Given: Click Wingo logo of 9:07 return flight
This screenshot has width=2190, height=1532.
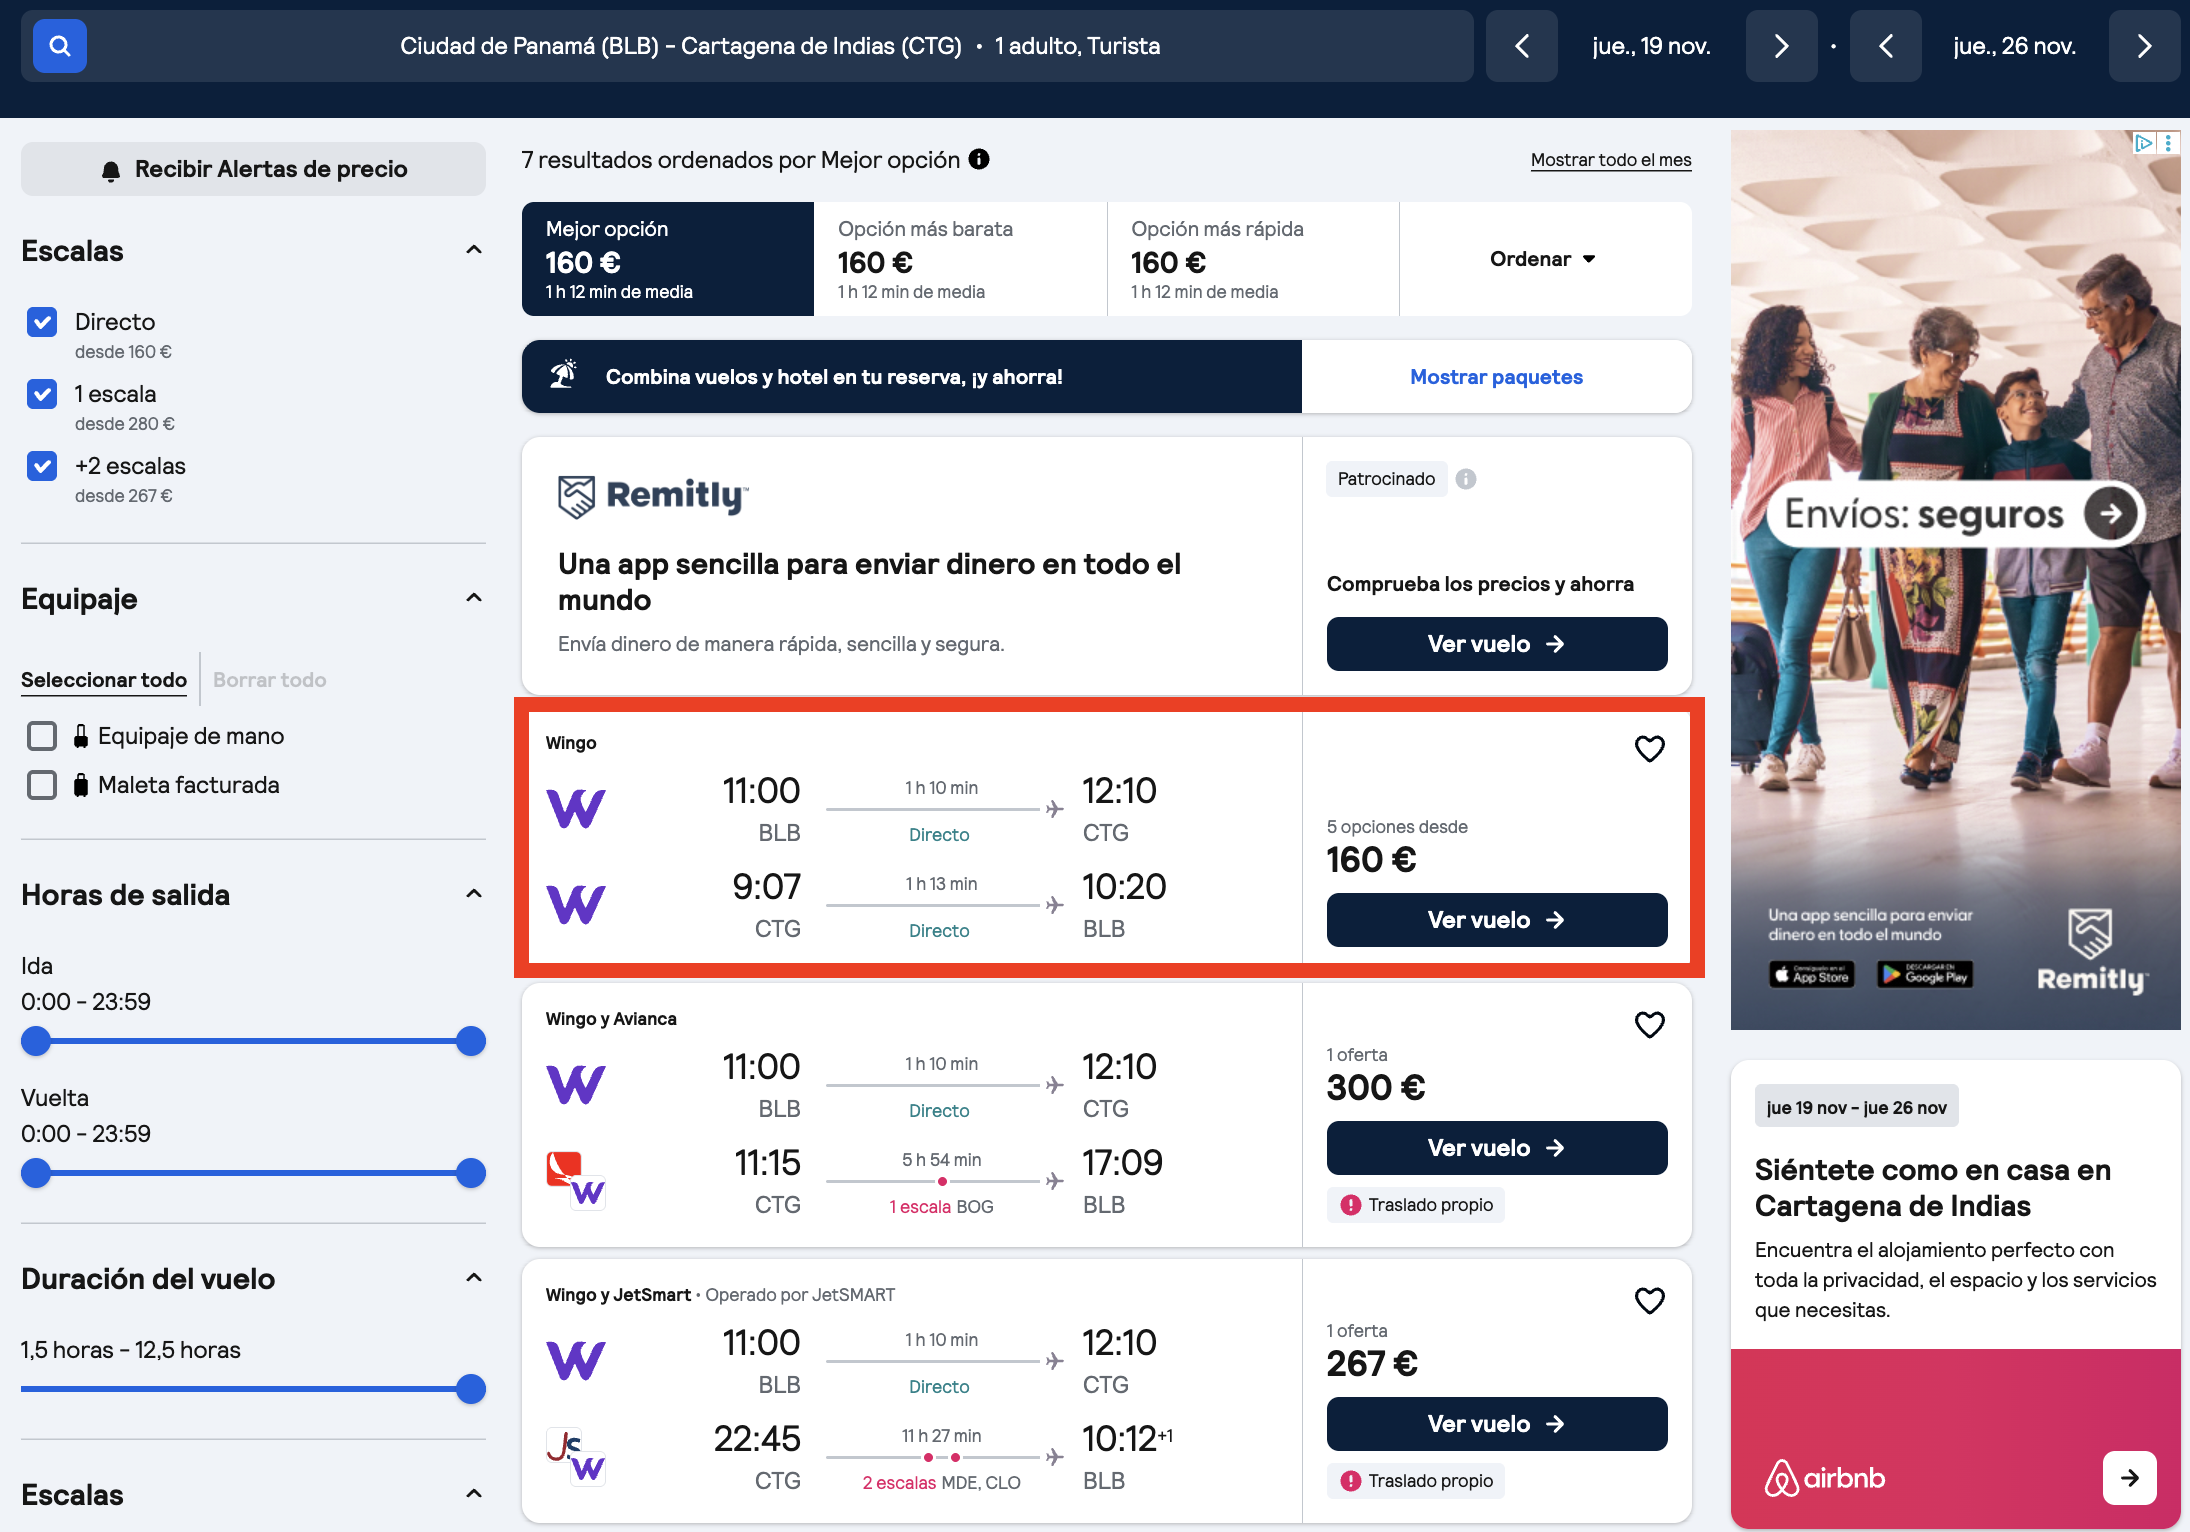Looking at the screenshot, I should pyautogui.click(x=576, y=905).
